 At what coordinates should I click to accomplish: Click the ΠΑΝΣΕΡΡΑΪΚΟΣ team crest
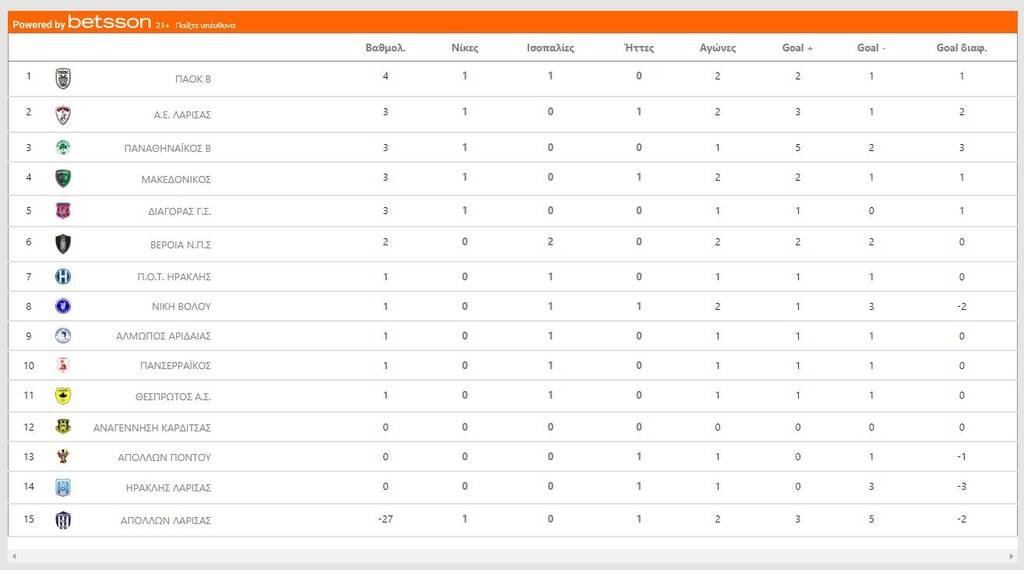point(63,366)
